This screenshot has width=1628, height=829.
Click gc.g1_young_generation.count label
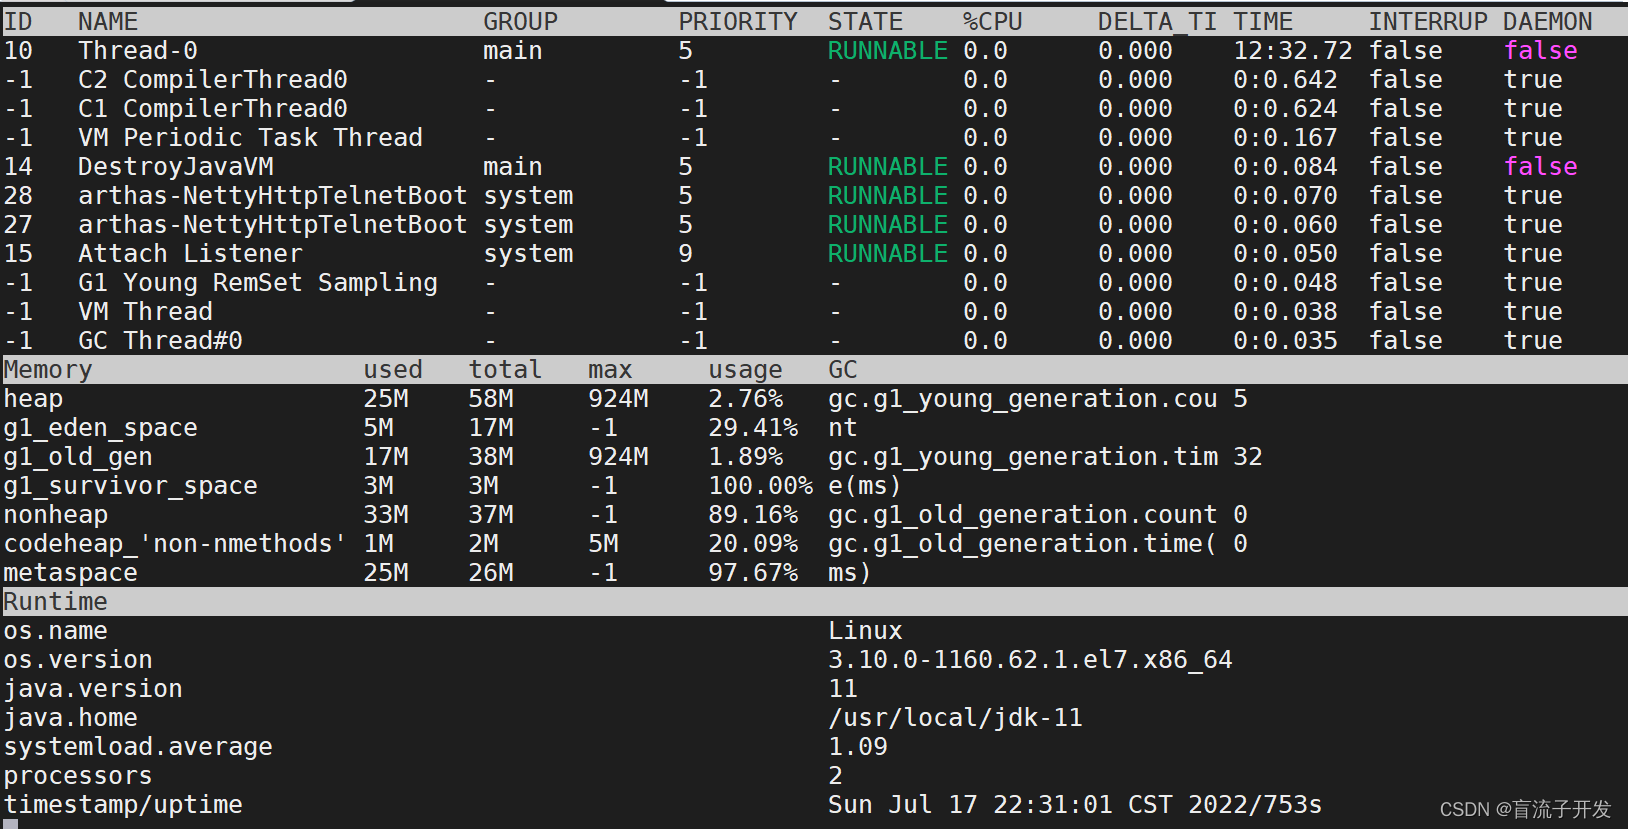tap(1022, 412)
